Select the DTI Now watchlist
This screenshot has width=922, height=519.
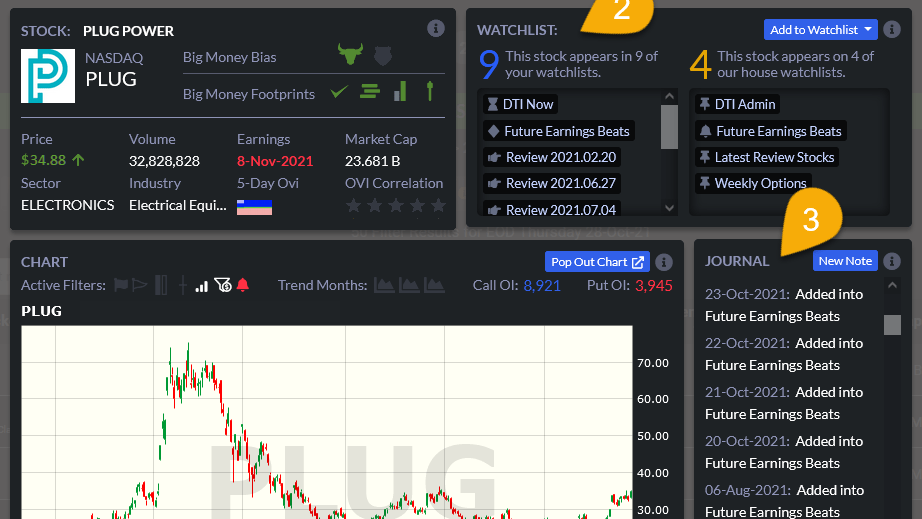tap(520, 104)
